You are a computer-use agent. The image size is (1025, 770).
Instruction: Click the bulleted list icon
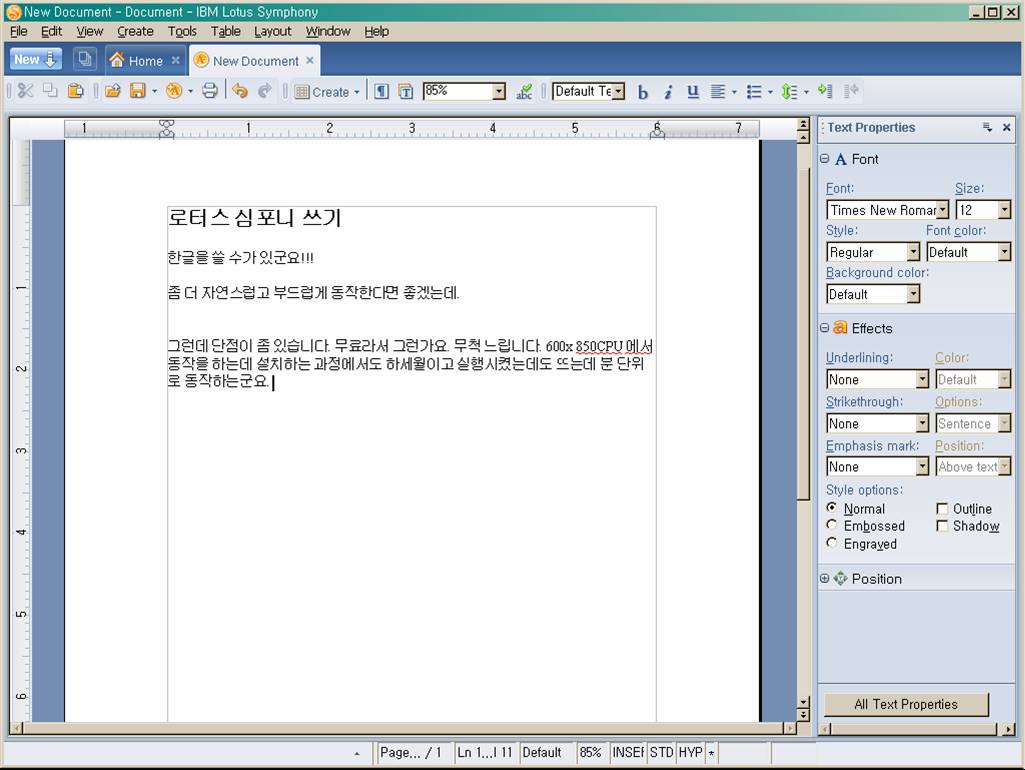[x=754, y=92]
